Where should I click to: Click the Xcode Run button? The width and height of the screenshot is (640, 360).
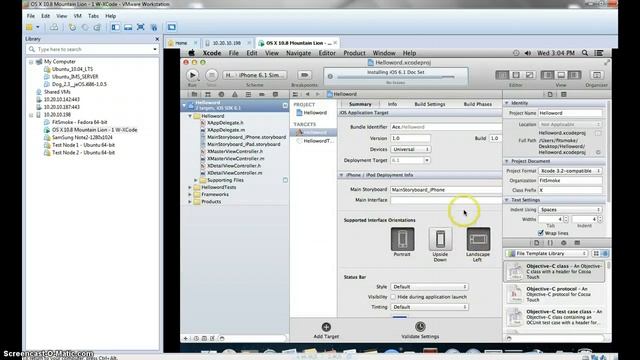point(192,75)
